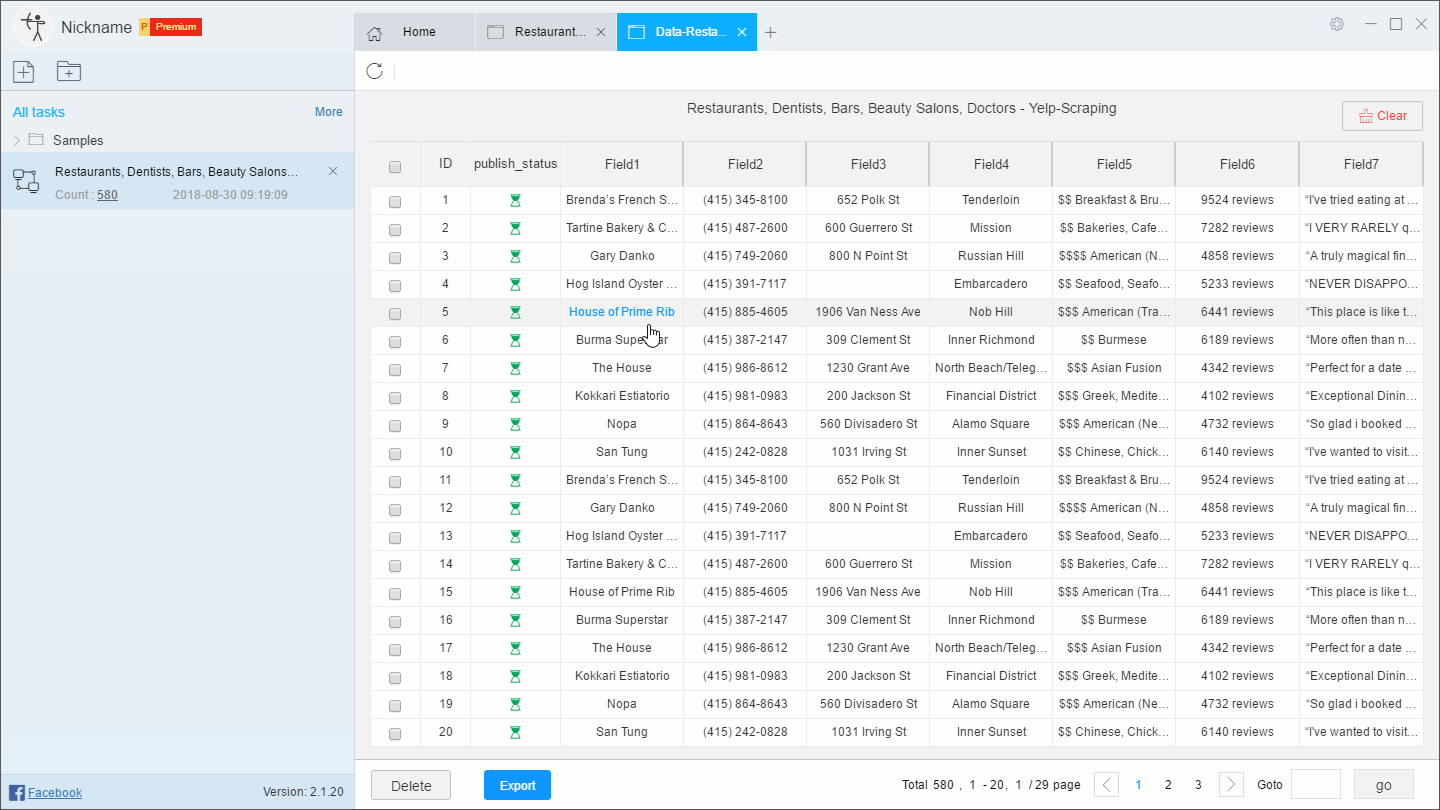This screenshot has width=1440, height=810.
Task: Click the user avatar icon
Action: [33, 25]
